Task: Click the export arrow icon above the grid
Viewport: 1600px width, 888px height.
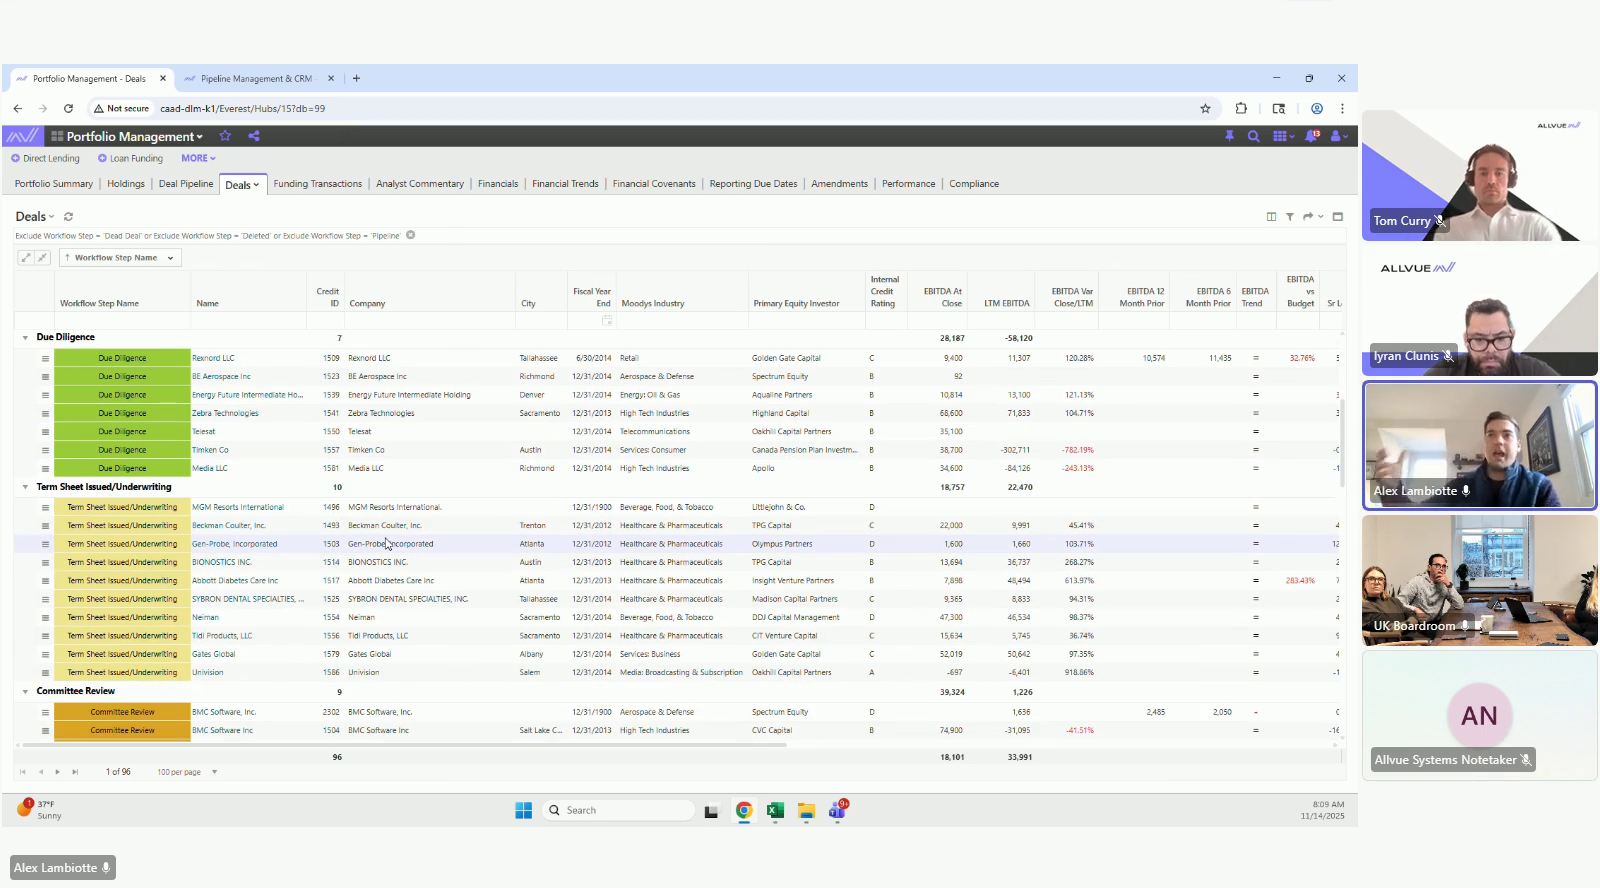Action: (1307, 216)
